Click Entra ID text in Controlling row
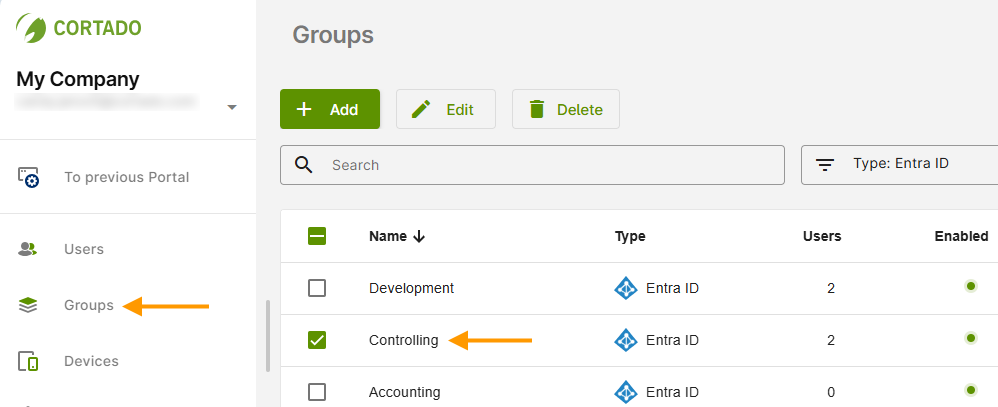Viewport: 998px width, 407px height. tap(672, 340)
